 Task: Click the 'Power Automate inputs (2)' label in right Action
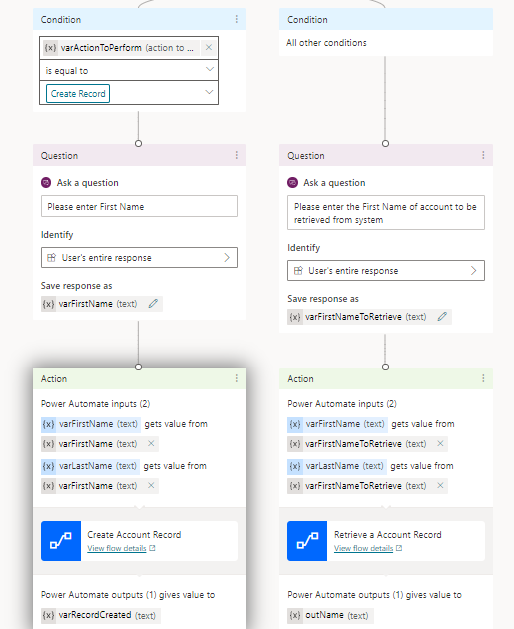point(342,404)
